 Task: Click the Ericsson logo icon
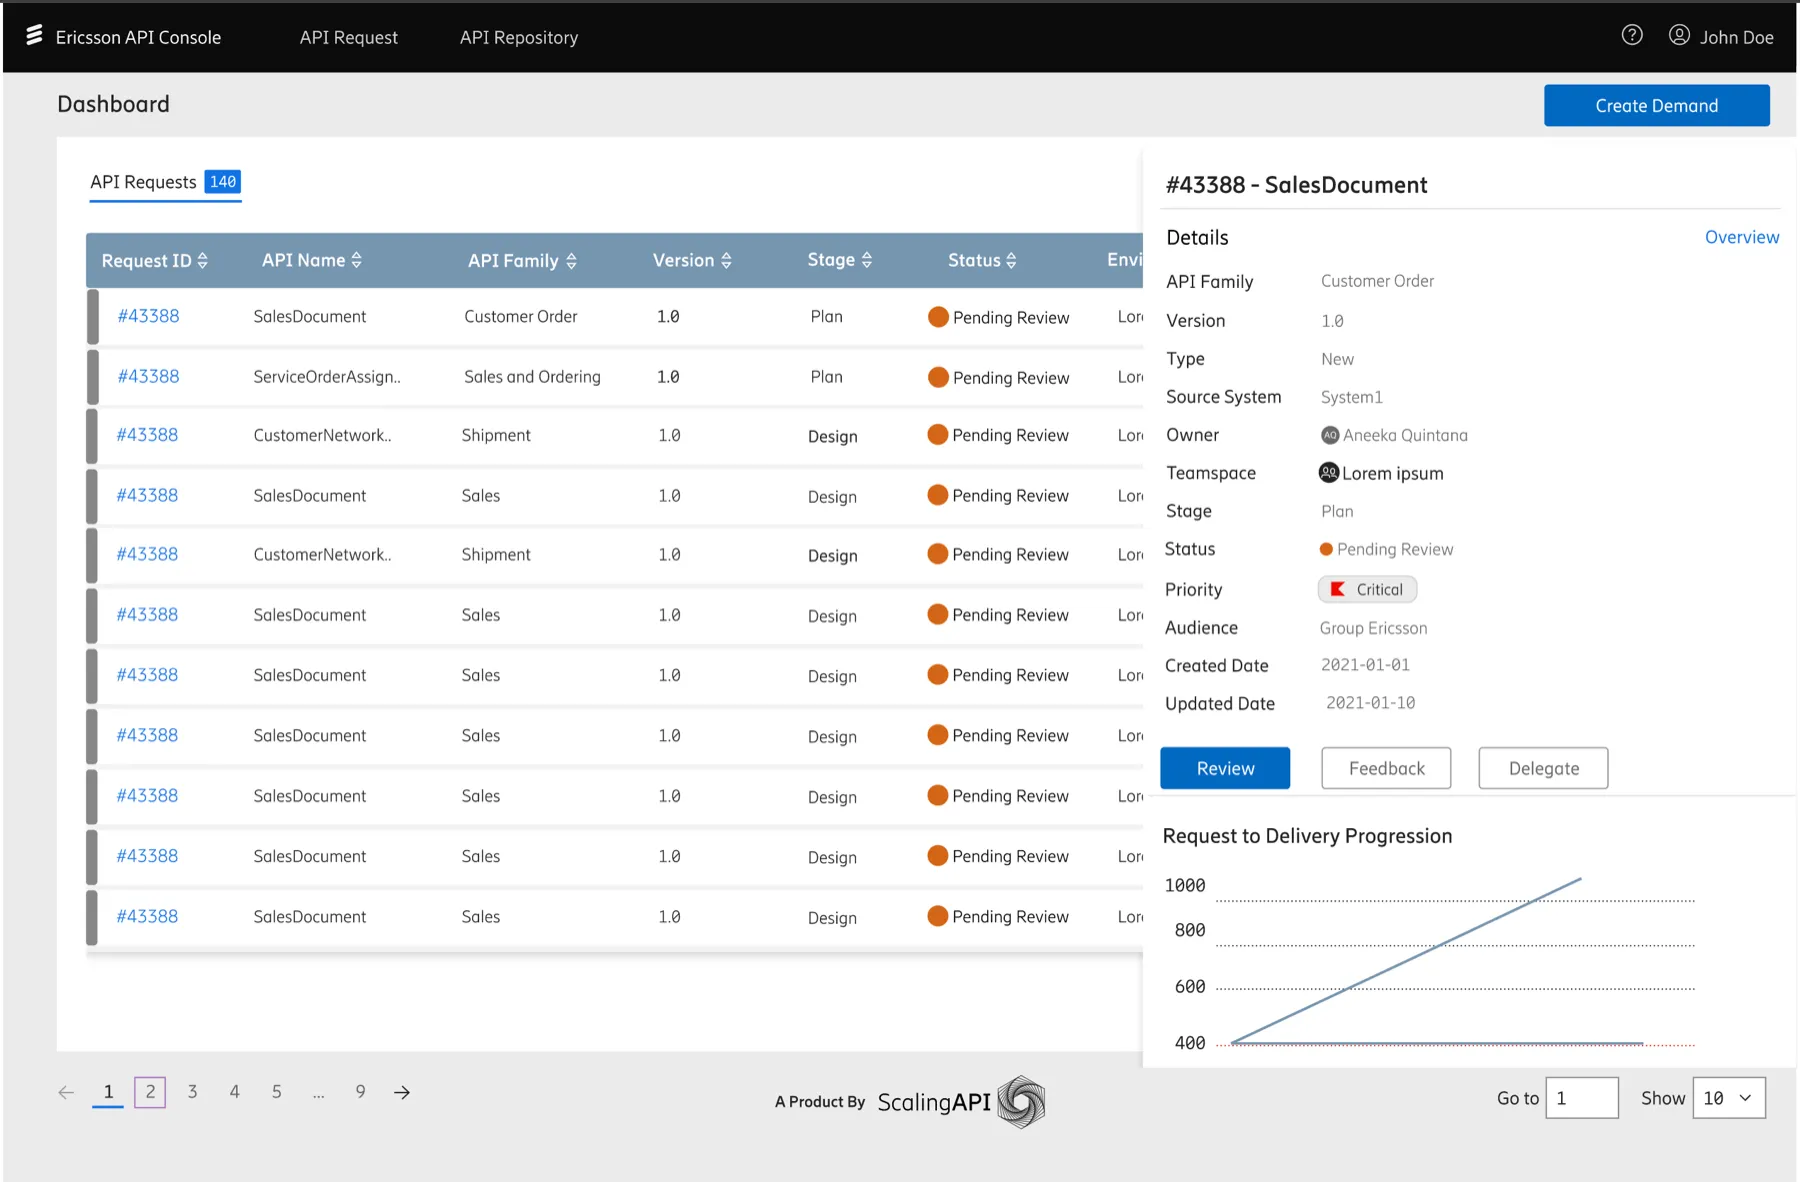tap(34, 36)
